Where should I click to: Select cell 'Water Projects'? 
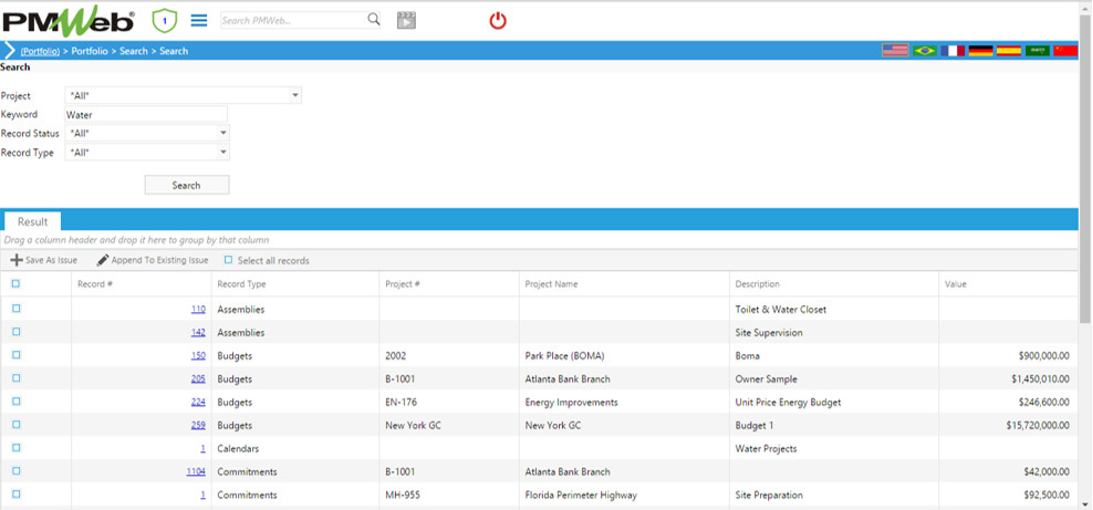(x=766, y=449)
